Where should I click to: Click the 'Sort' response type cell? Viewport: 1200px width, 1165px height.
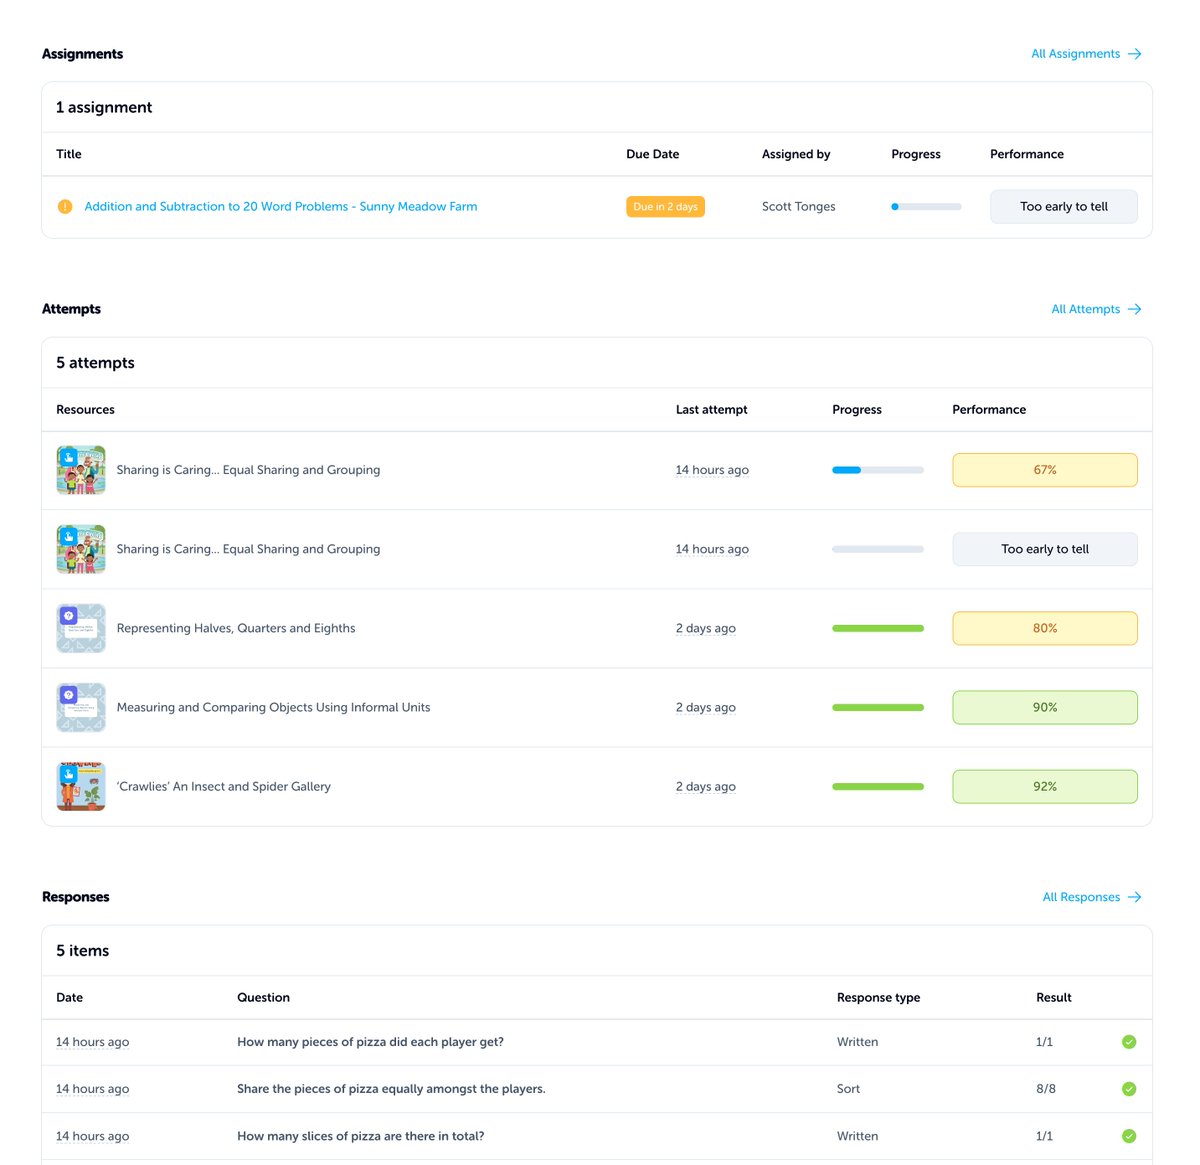(848, 1089)
